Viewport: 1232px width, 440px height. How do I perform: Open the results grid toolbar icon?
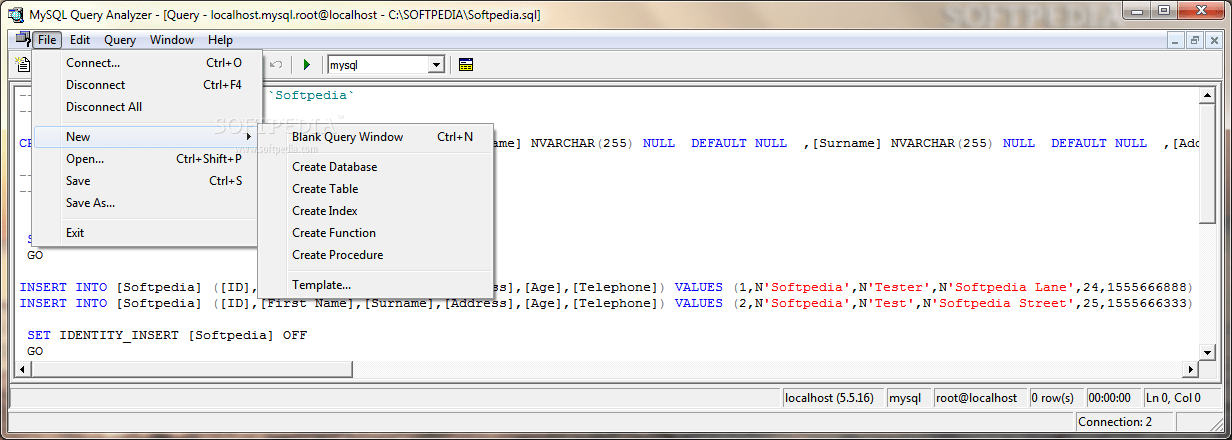pos(466,65)
